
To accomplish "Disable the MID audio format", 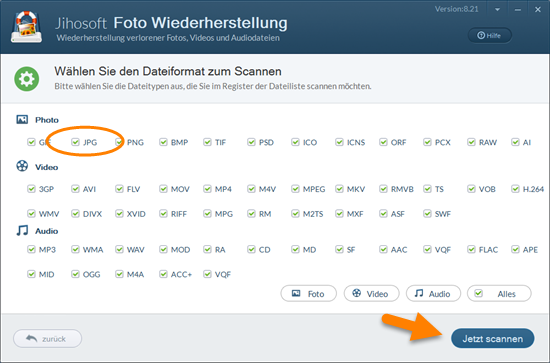I will click(31, 274).
